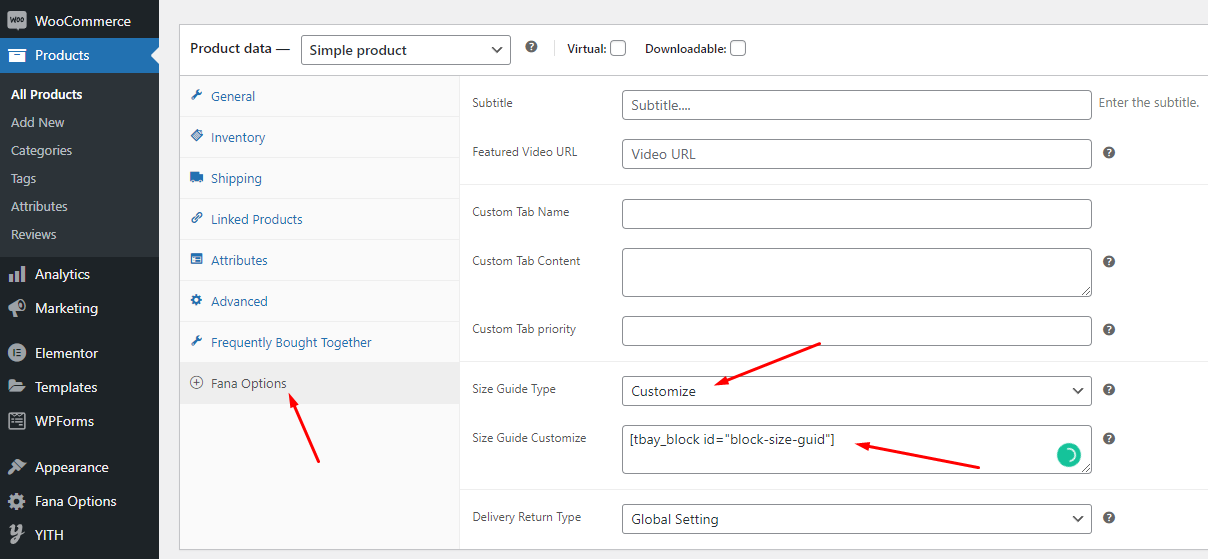Open Delivery Return Type dropdown
This screenshot has height=559, width=1208.
857,519
